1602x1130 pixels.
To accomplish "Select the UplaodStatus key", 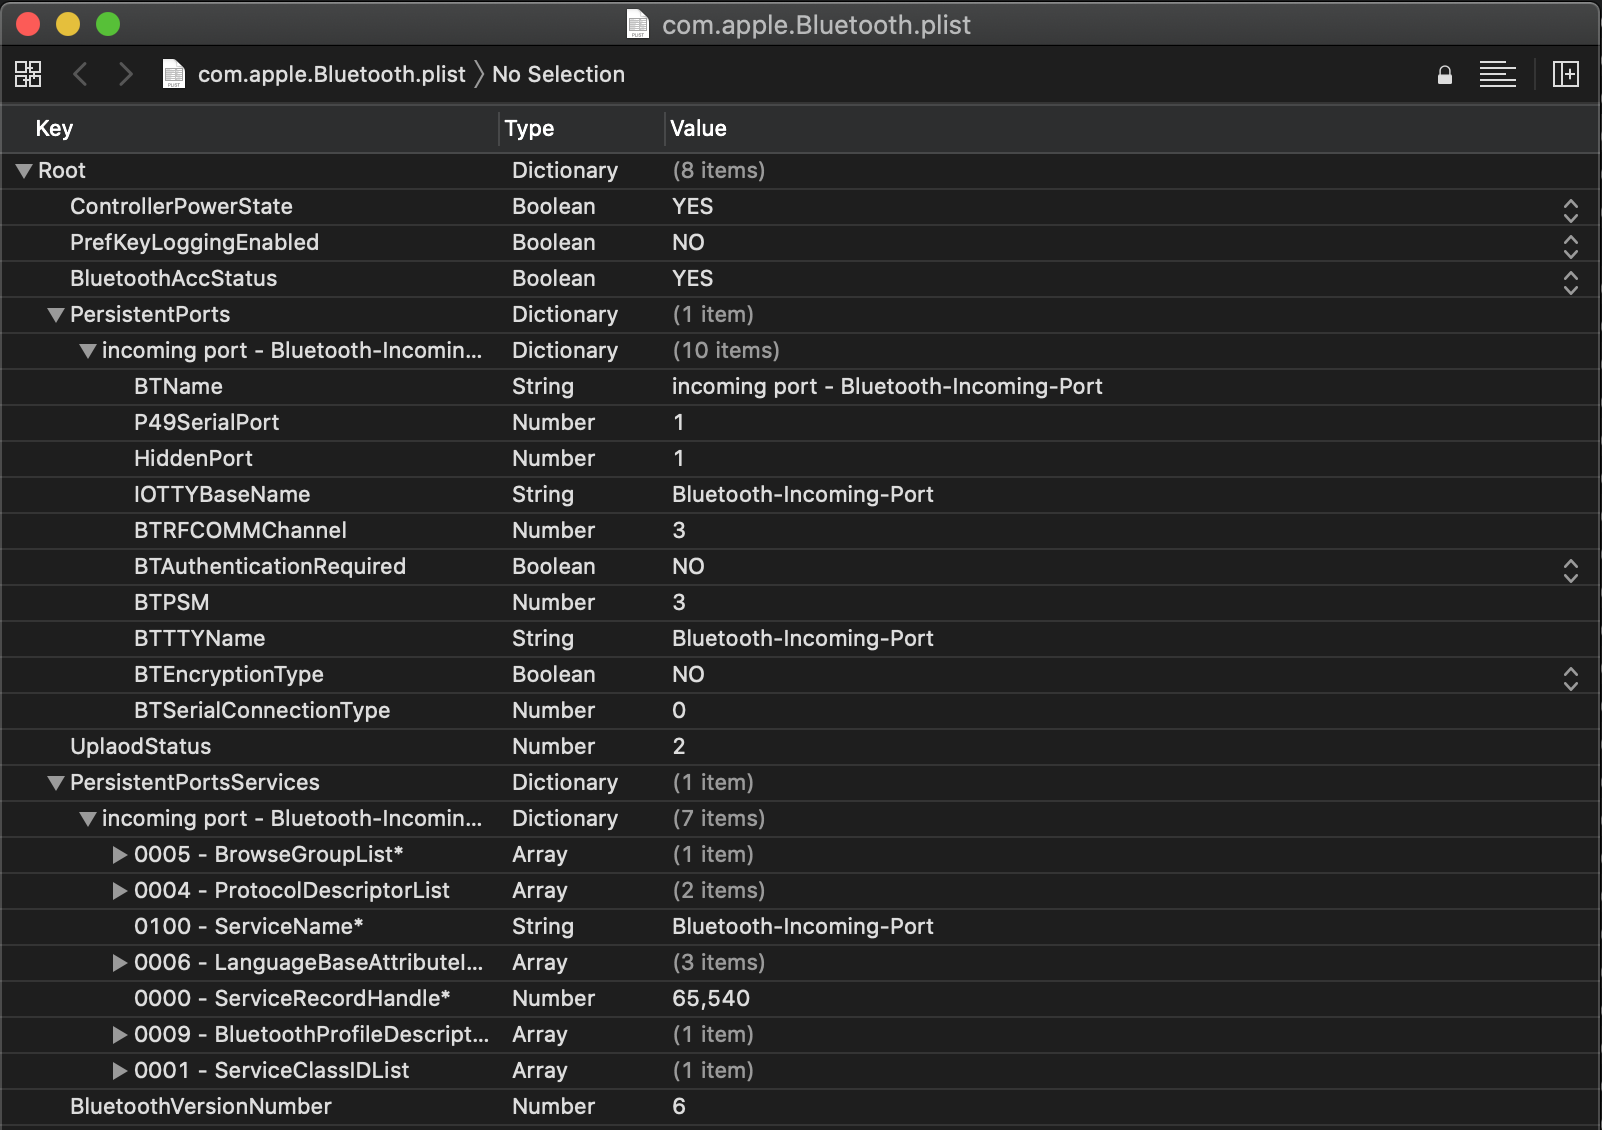I will (x=140, y=746).
